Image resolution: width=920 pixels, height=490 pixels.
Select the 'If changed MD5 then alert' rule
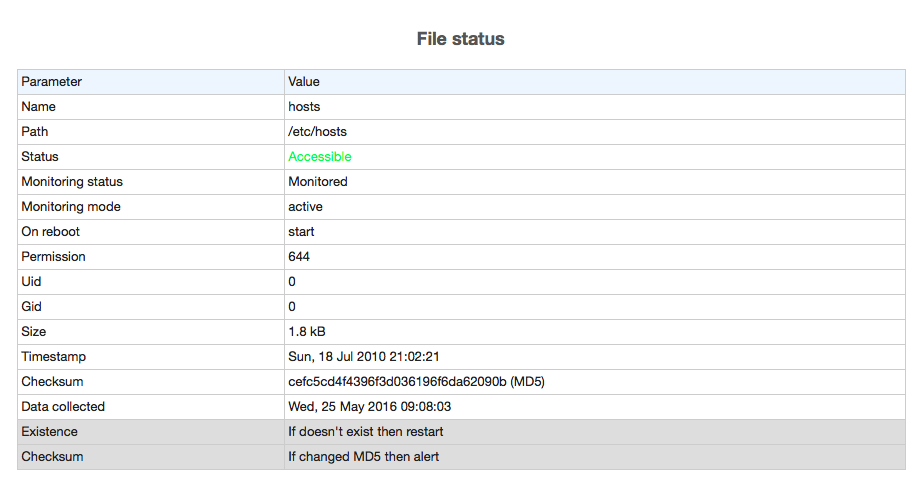(x=363, y=457)
